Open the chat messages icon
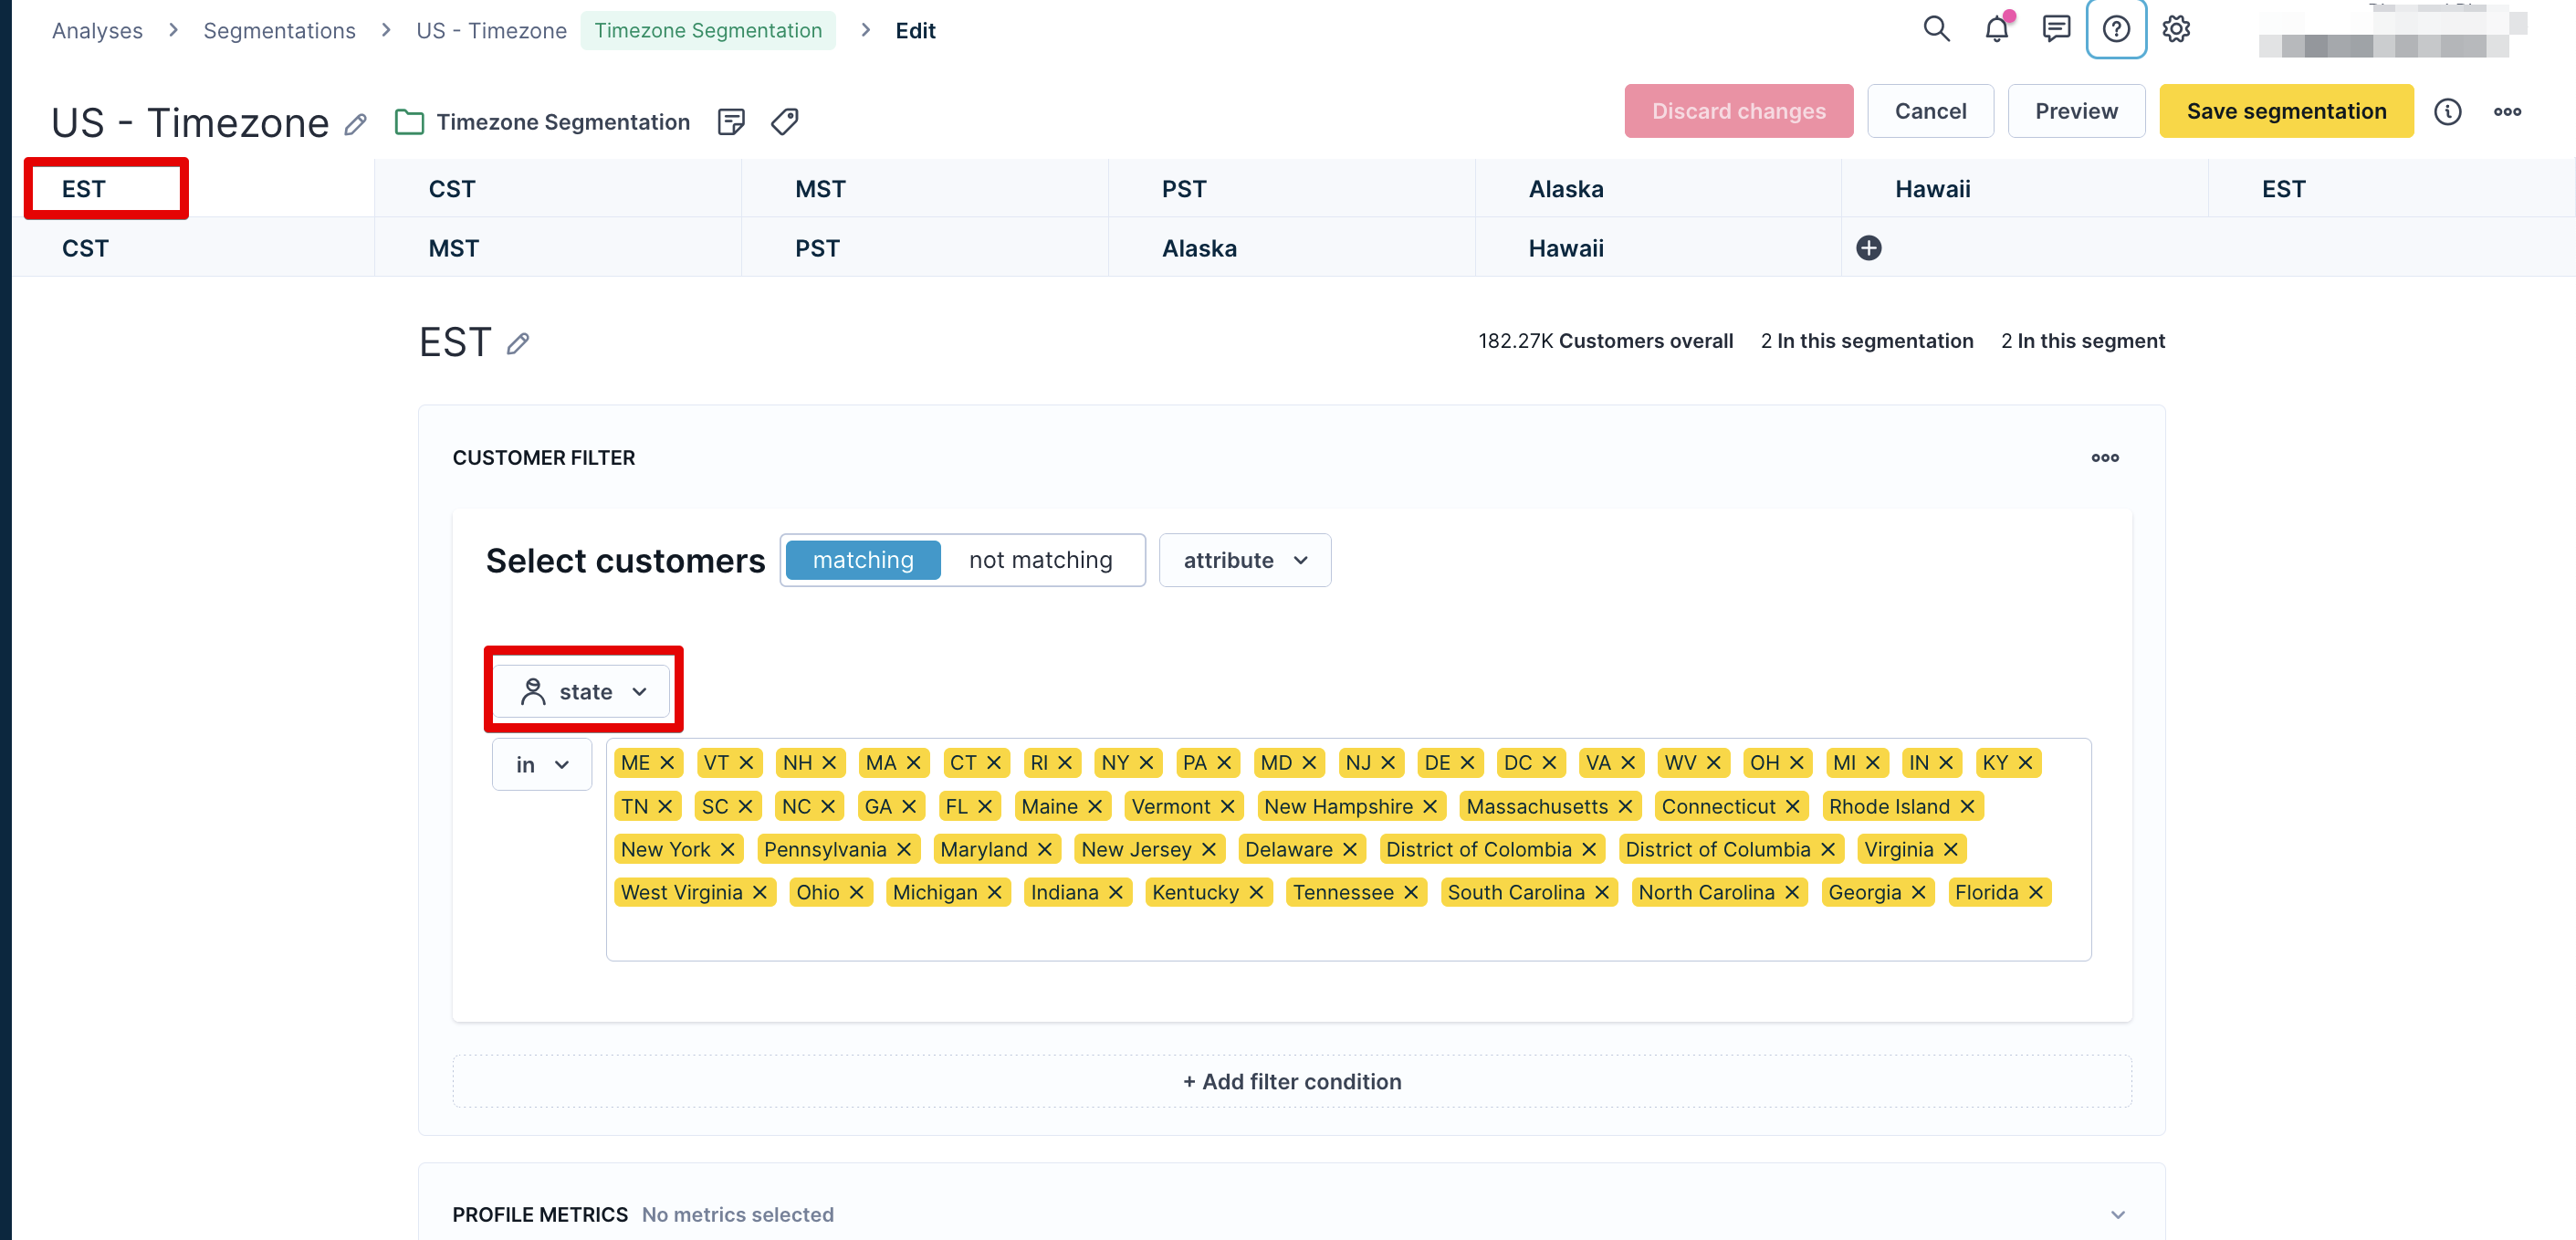Viewport: 2576px width, 1240px height. [x=2056, y=29]
